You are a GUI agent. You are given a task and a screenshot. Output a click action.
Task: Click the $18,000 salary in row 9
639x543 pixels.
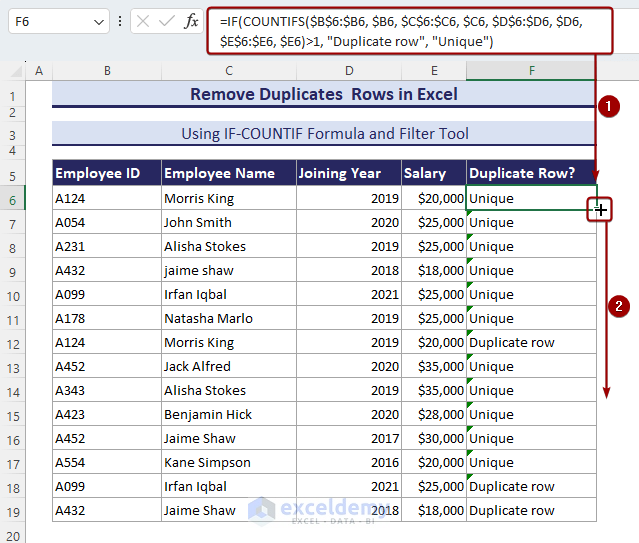434,271
